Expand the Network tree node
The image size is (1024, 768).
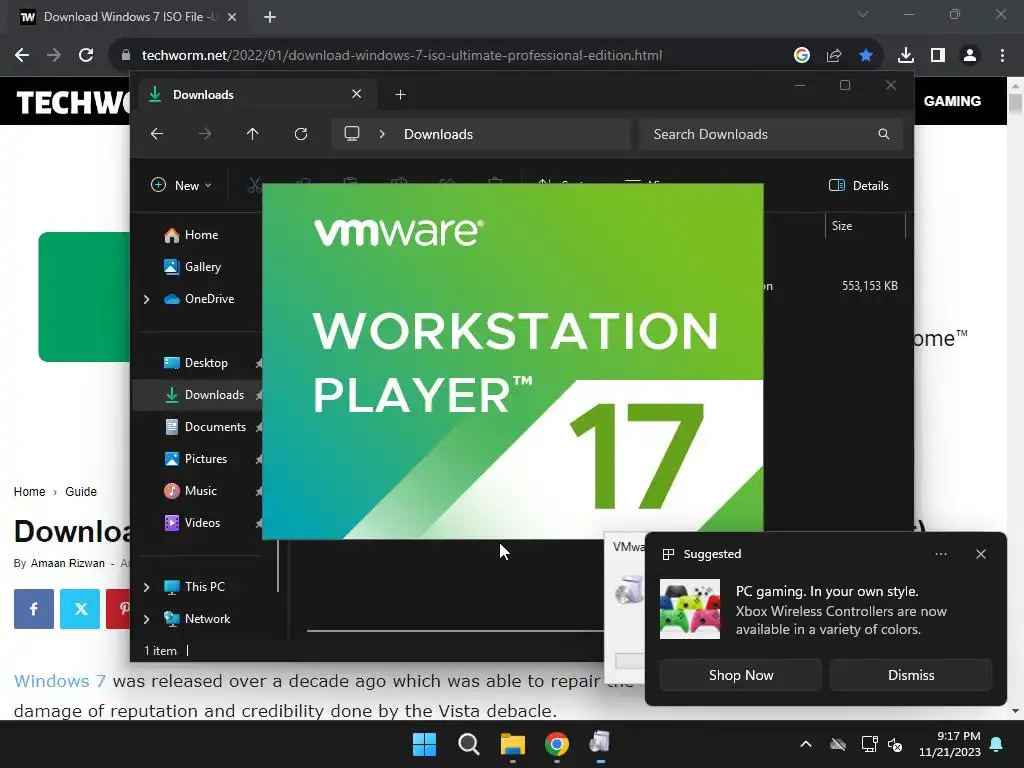click(146, 619)
